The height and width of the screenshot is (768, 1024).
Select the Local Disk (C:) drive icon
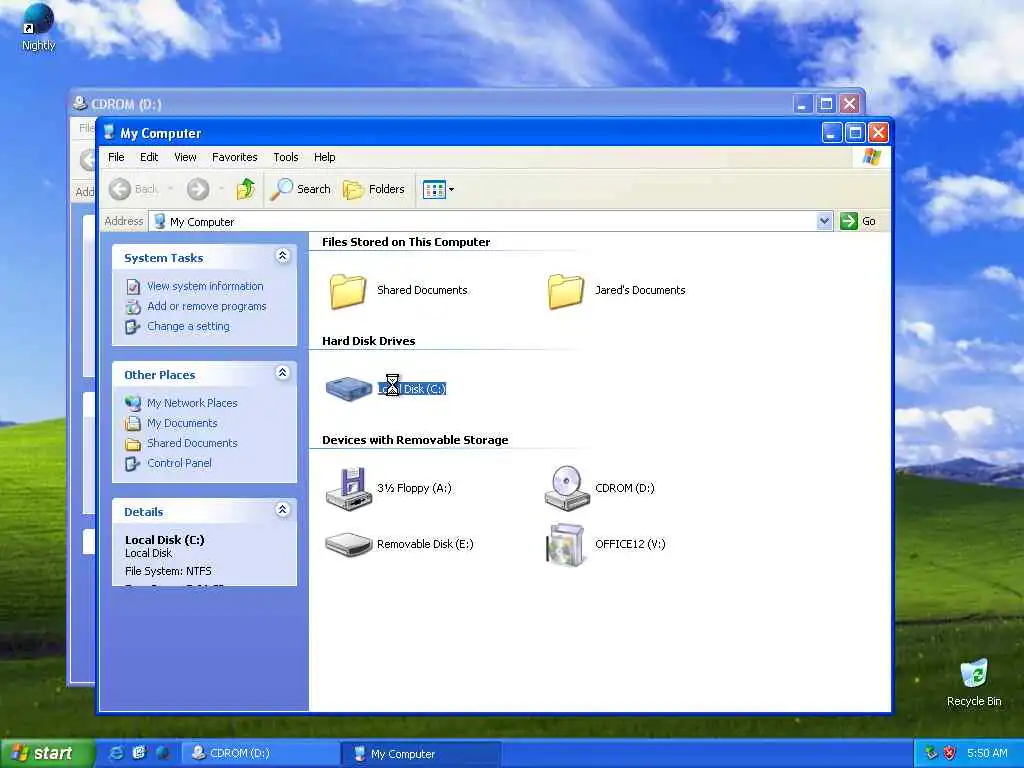click(349, 389)
